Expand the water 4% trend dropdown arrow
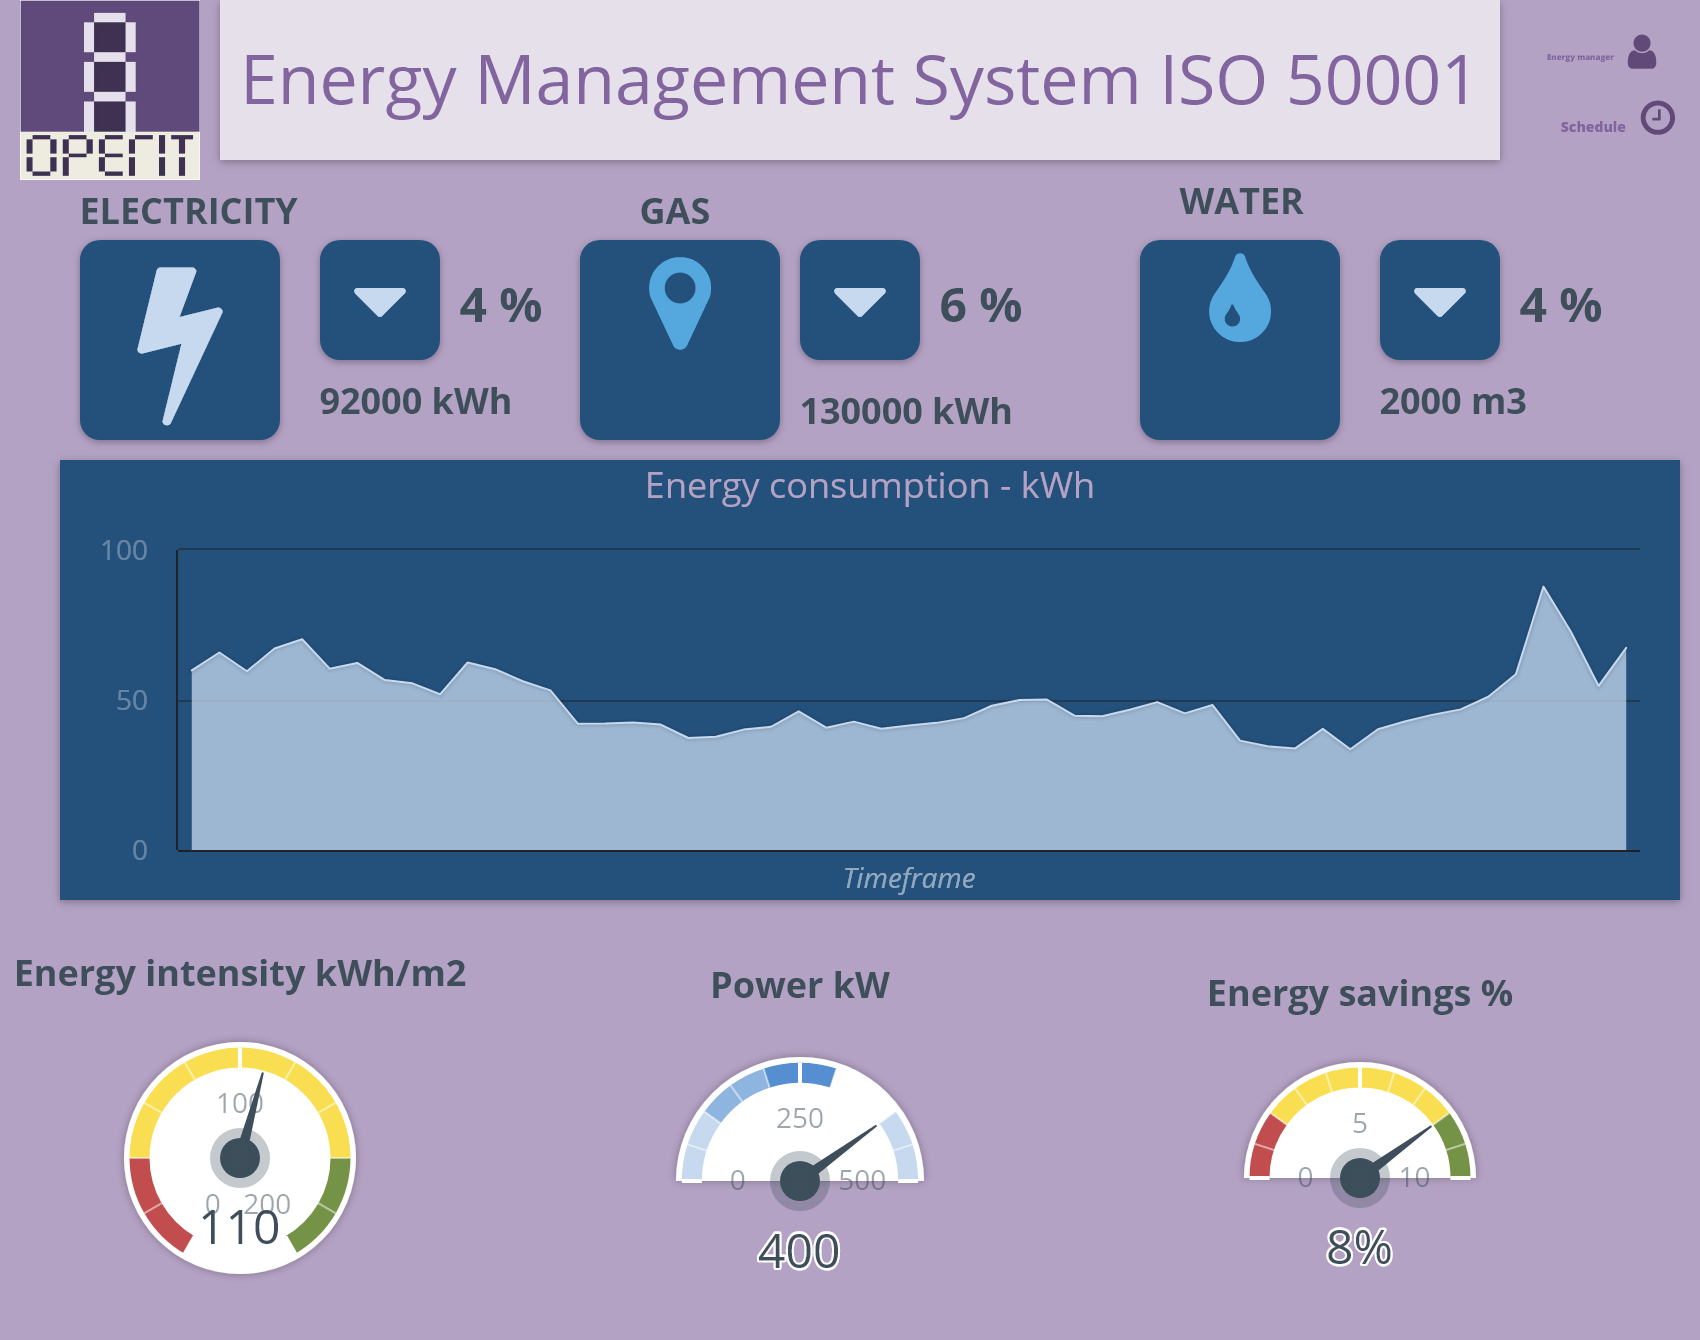 point(1438,300)
